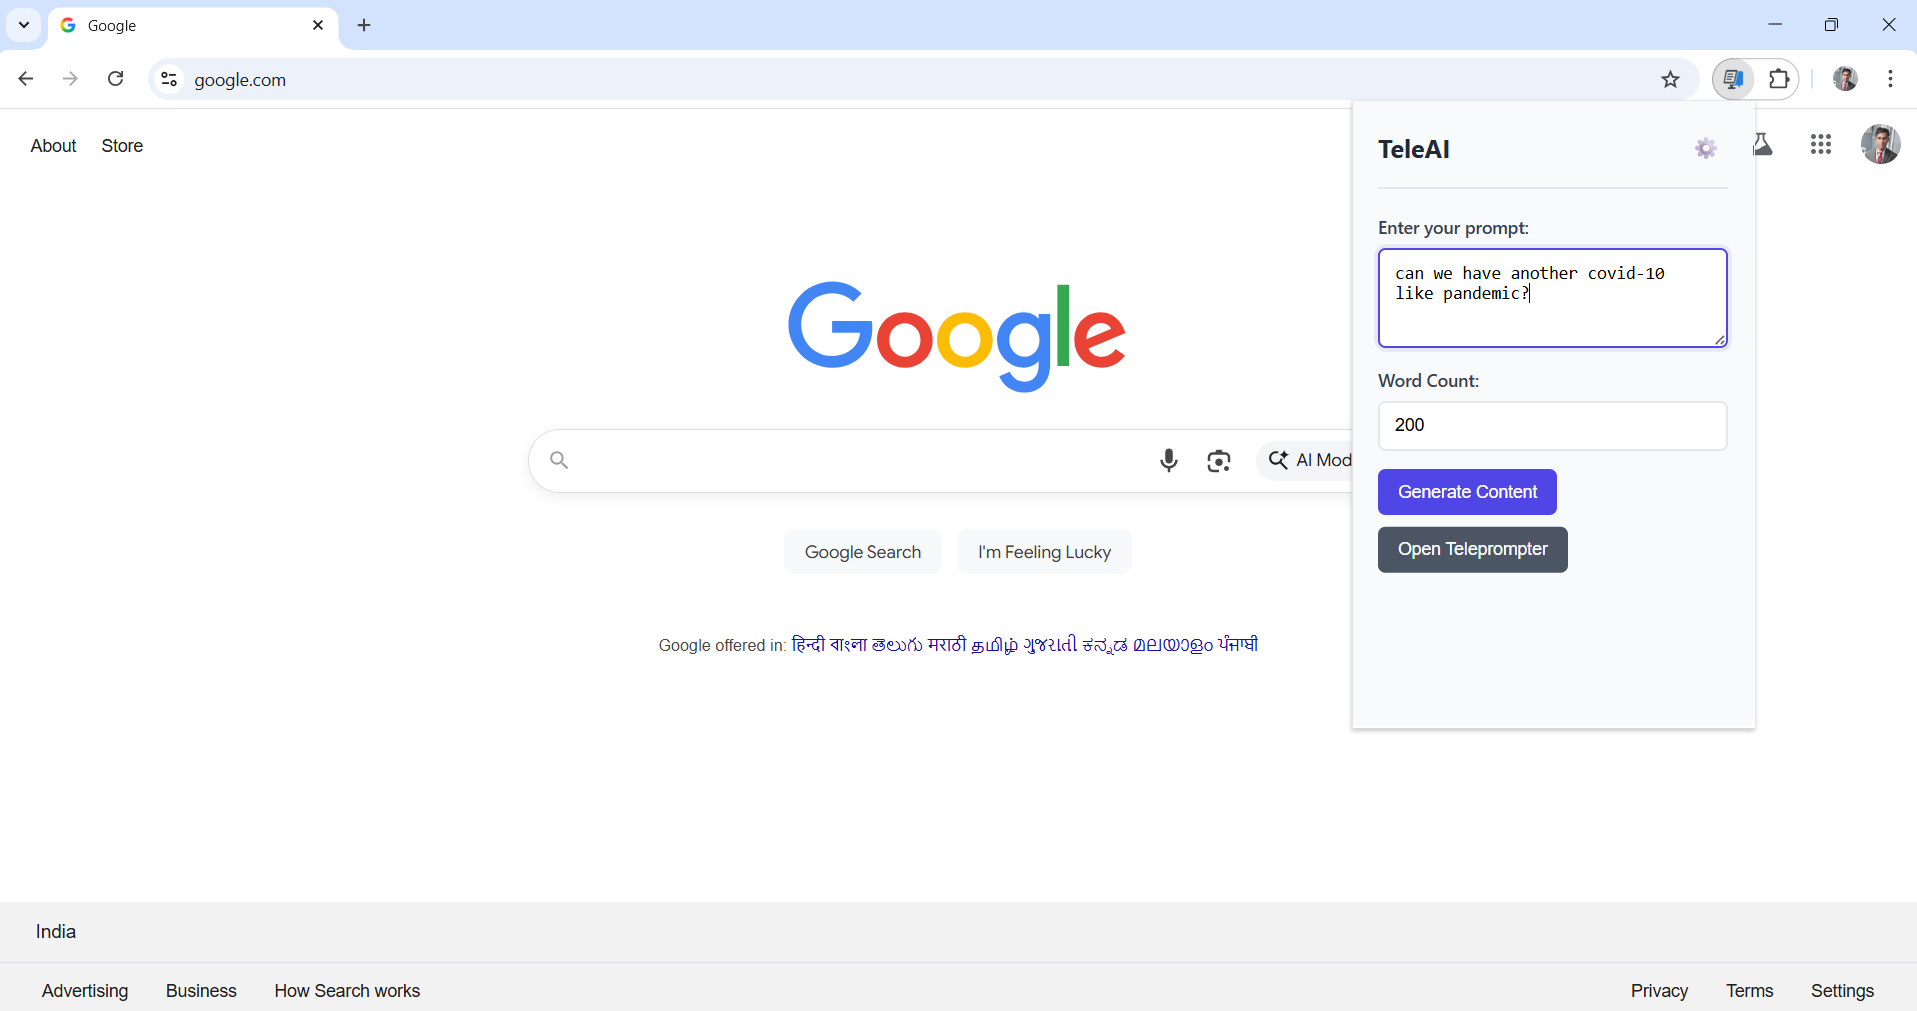
Task: Focus the Word Count field
Action: [x=1552, y=426]
